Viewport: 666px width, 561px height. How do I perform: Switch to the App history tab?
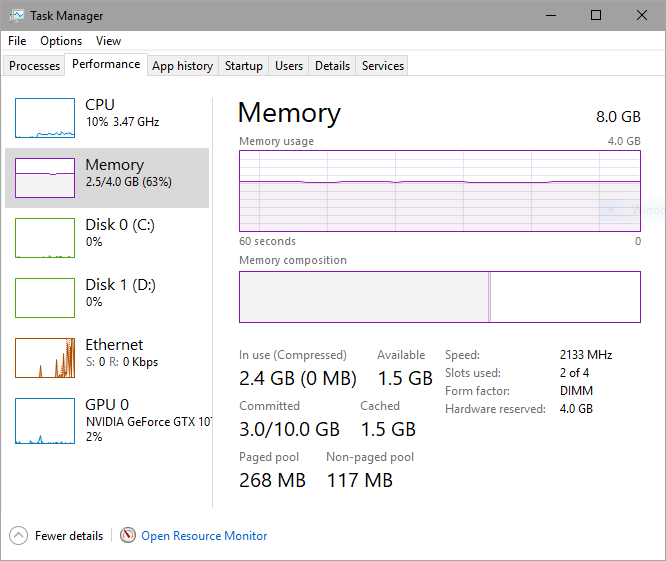(182, 66)
